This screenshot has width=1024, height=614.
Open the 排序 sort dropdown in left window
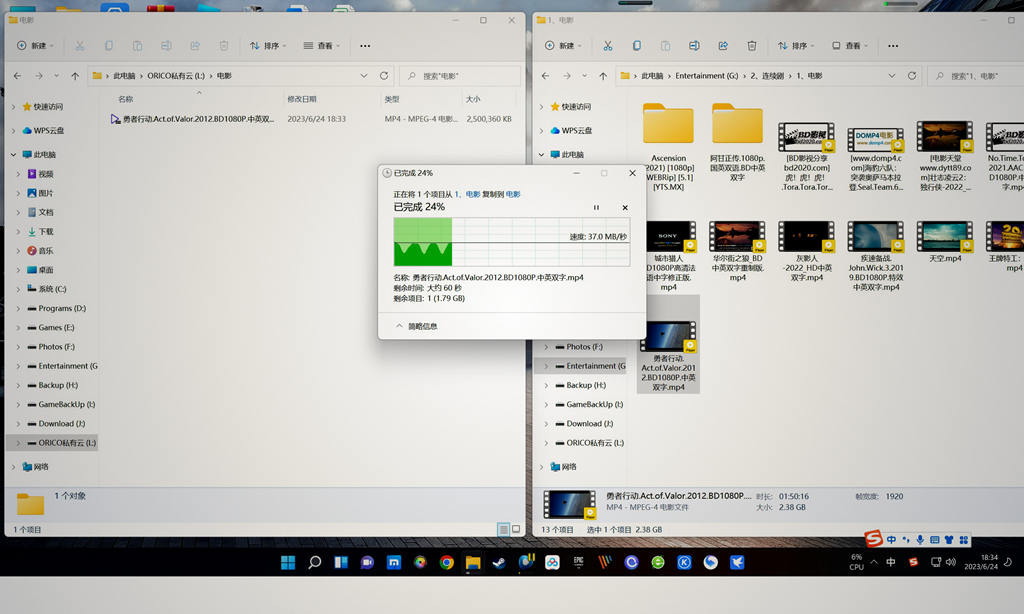[x=267, y=46]
